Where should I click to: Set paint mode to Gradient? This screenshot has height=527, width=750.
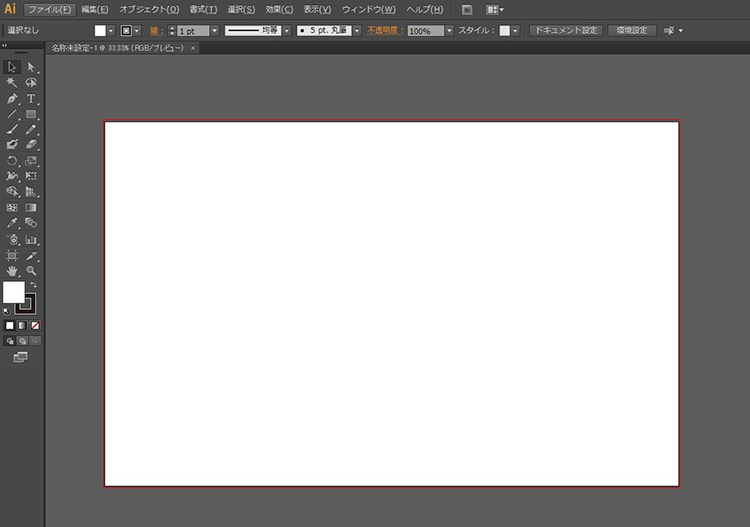click(22, 326)
